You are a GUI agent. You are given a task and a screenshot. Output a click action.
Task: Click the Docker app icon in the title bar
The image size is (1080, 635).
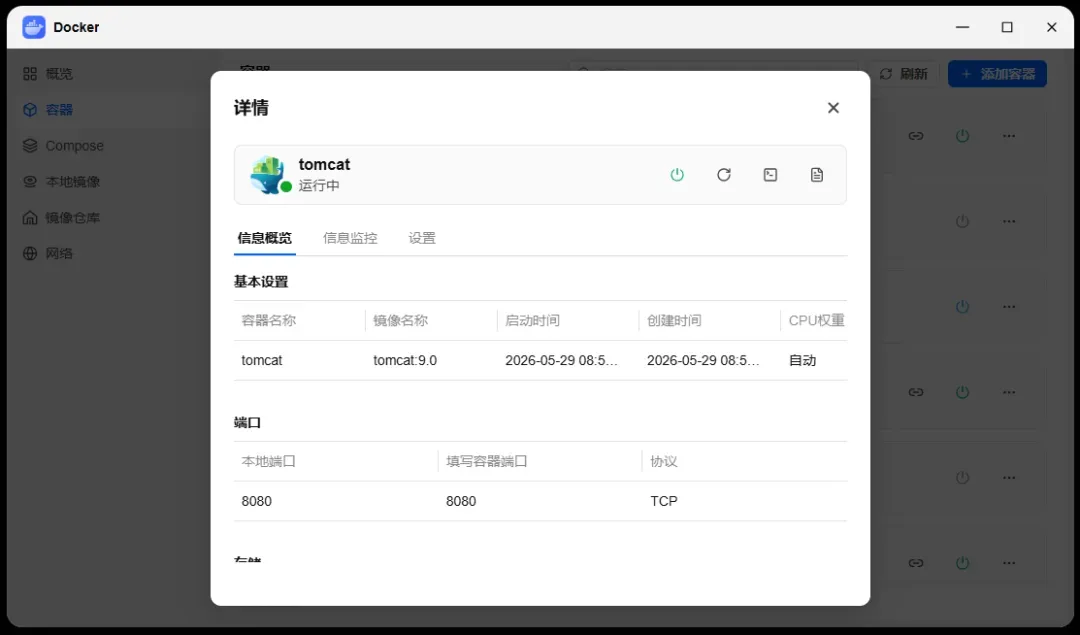tap(34, 27)
